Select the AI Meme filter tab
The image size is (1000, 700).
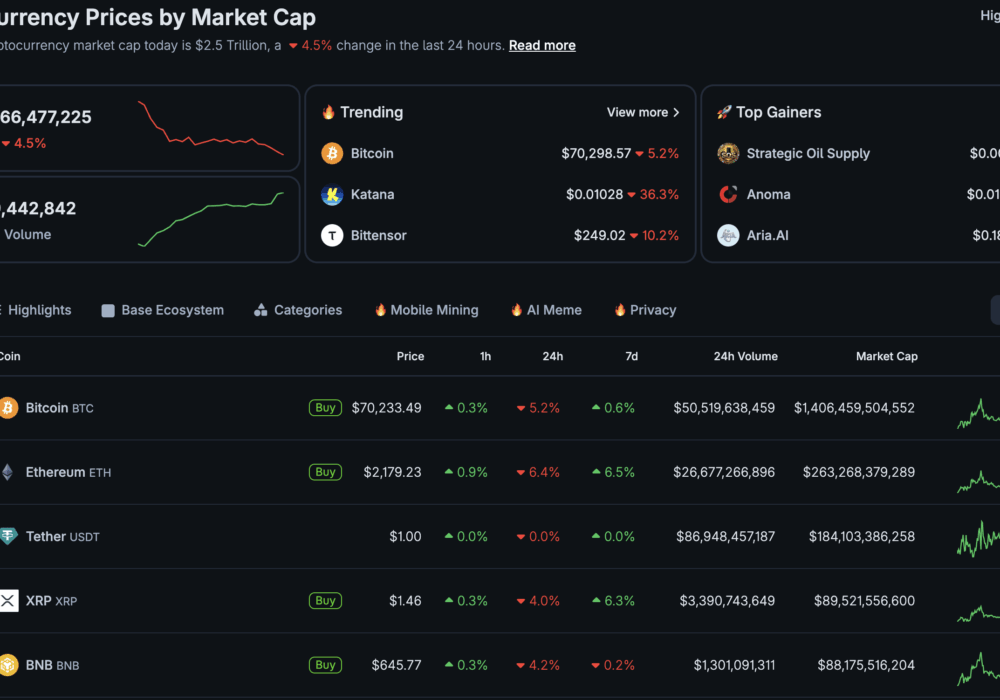(x=546, y=311)
